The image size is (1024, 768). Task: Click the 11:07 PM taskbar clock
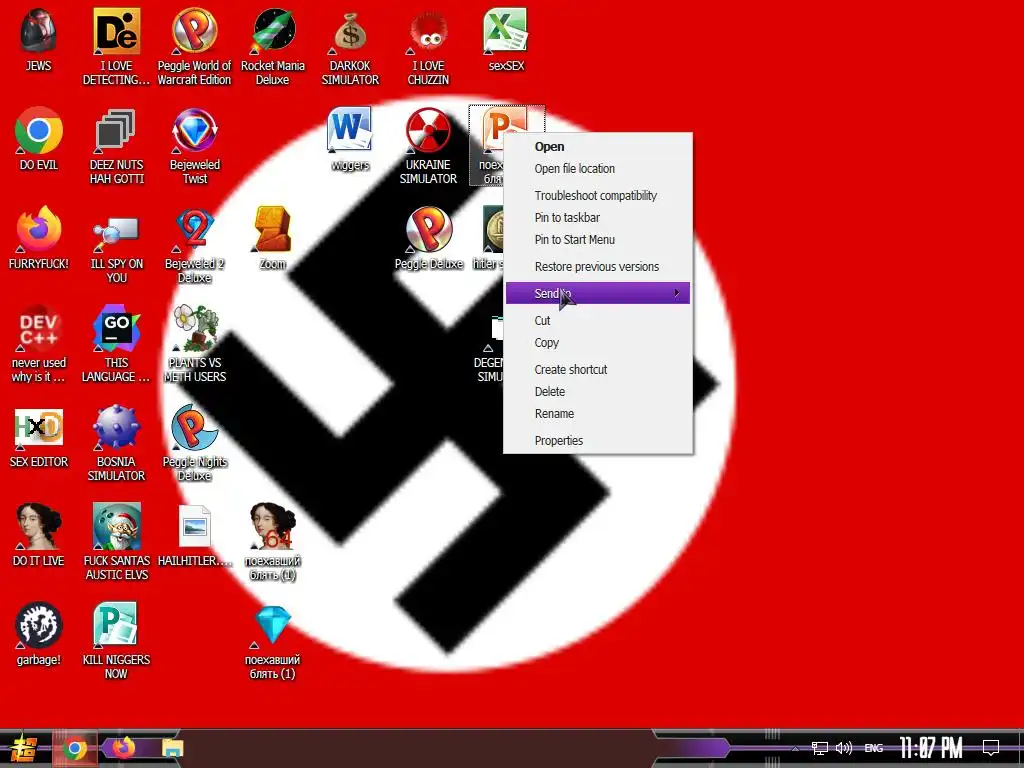click(x=931, y=748)
